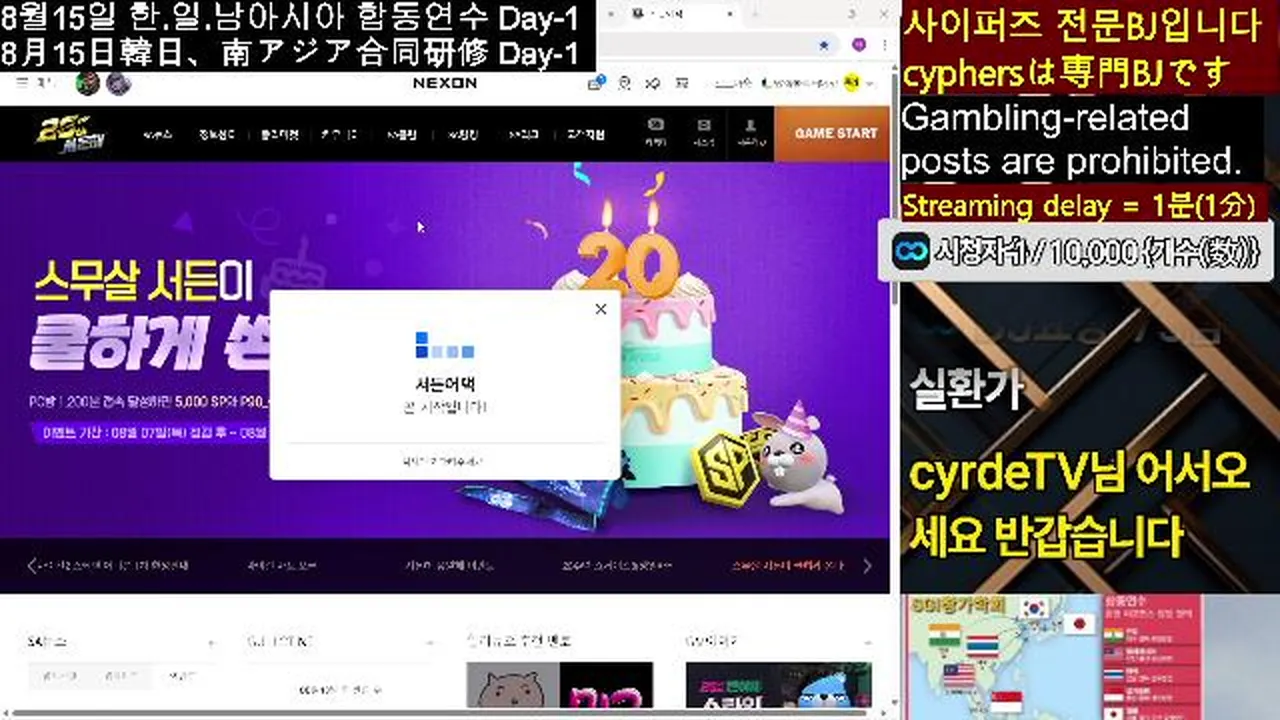1280x720 pixels.
Task: Open the purple browser extension icon
Action: [x=858, y=45]
